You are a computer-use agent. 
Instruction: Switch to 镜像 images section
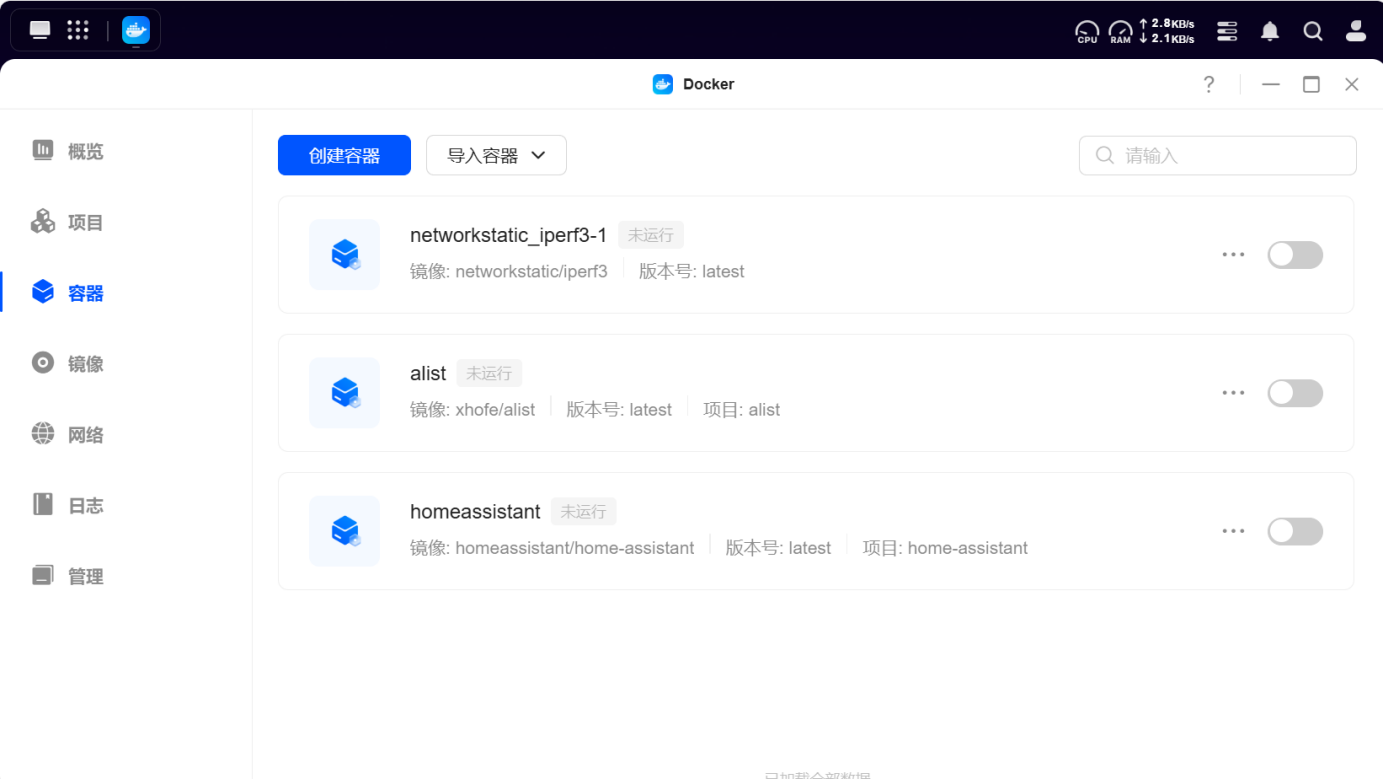pos(68,364)
